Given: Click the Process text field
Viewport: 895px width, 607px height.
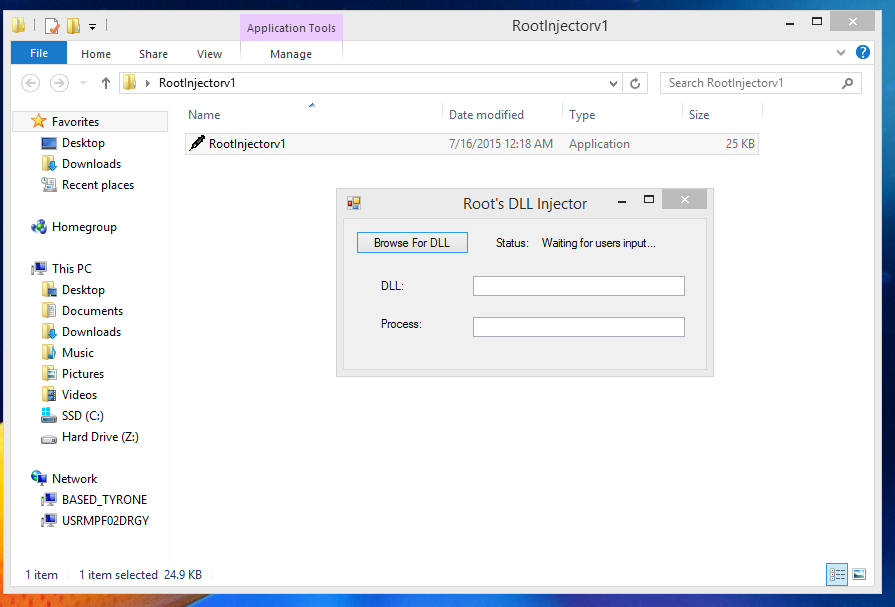Looking at the screenshot, I should tap(578, 327).
